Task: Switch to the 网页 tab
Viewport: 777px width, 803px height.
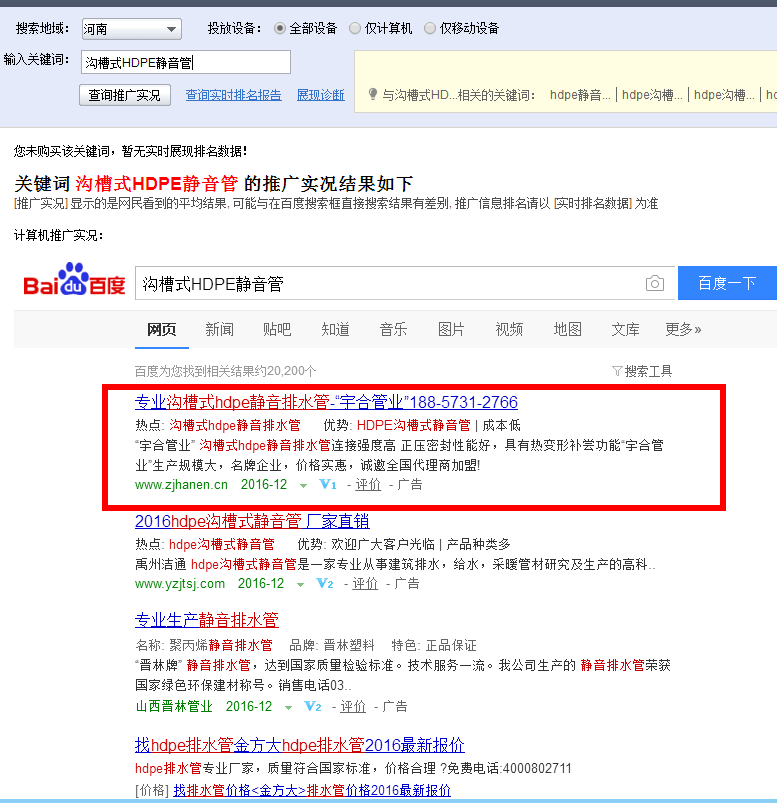Action: [x=161, y=329]
